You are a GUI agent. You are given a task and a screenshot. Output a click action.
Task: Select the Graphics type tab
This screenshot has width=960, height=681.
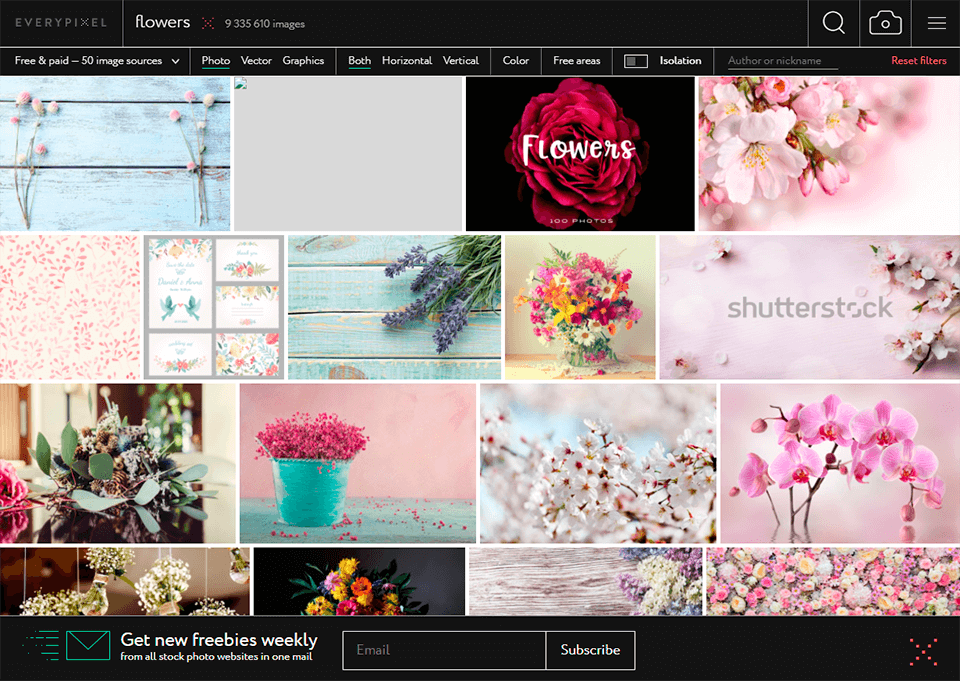click(303, 61)
